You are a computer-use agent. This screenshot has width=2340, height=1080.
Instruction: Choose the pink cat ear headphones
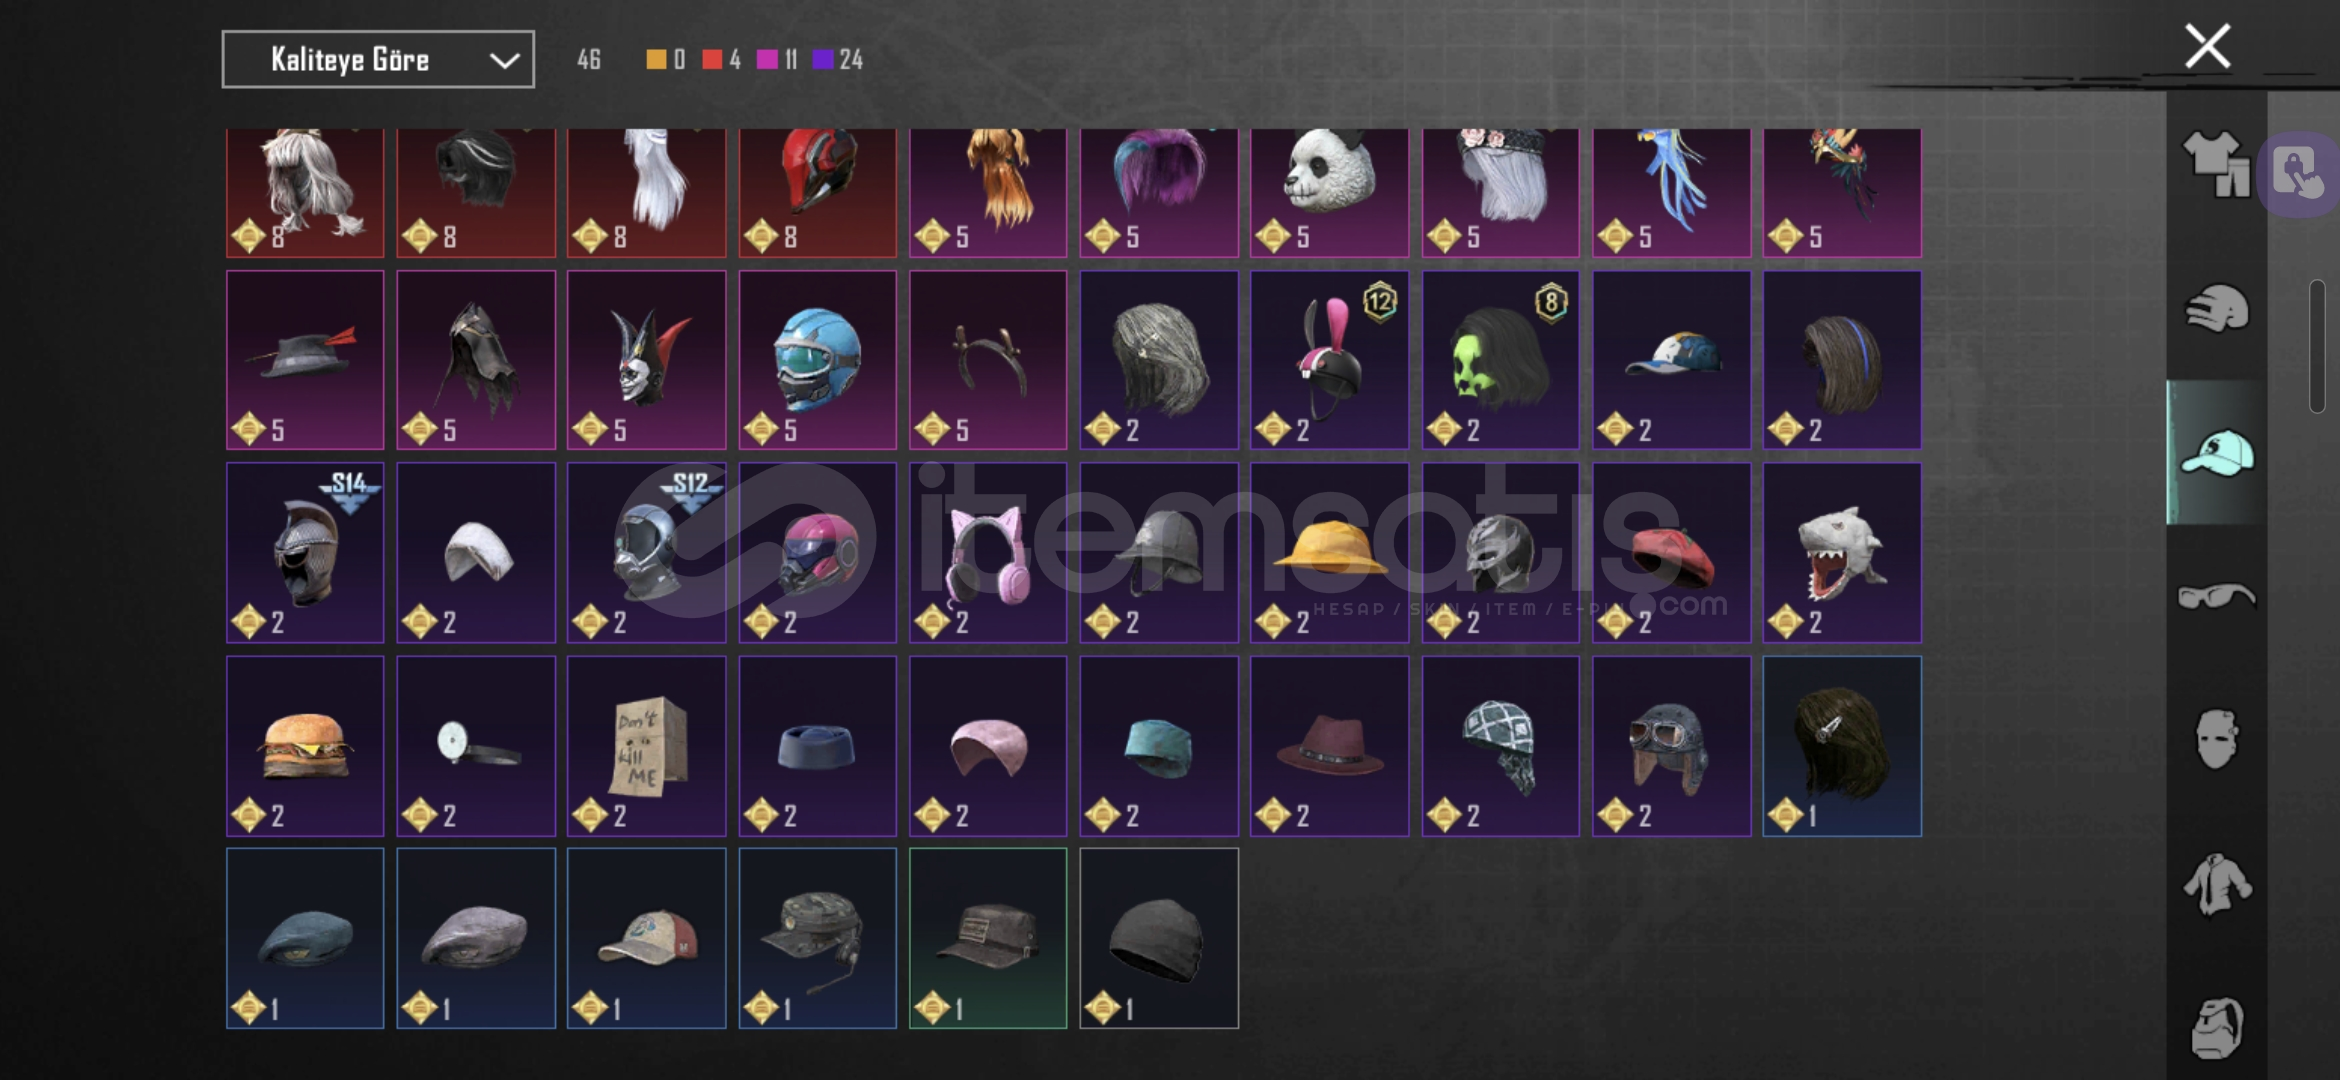(988, 552)
